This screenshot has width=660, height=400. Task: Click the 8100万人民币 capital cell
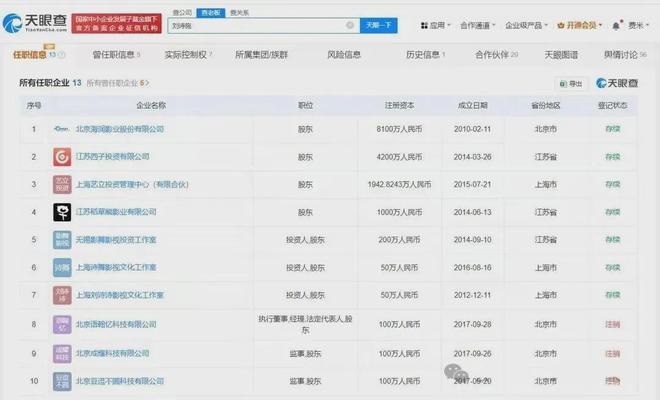399,129
